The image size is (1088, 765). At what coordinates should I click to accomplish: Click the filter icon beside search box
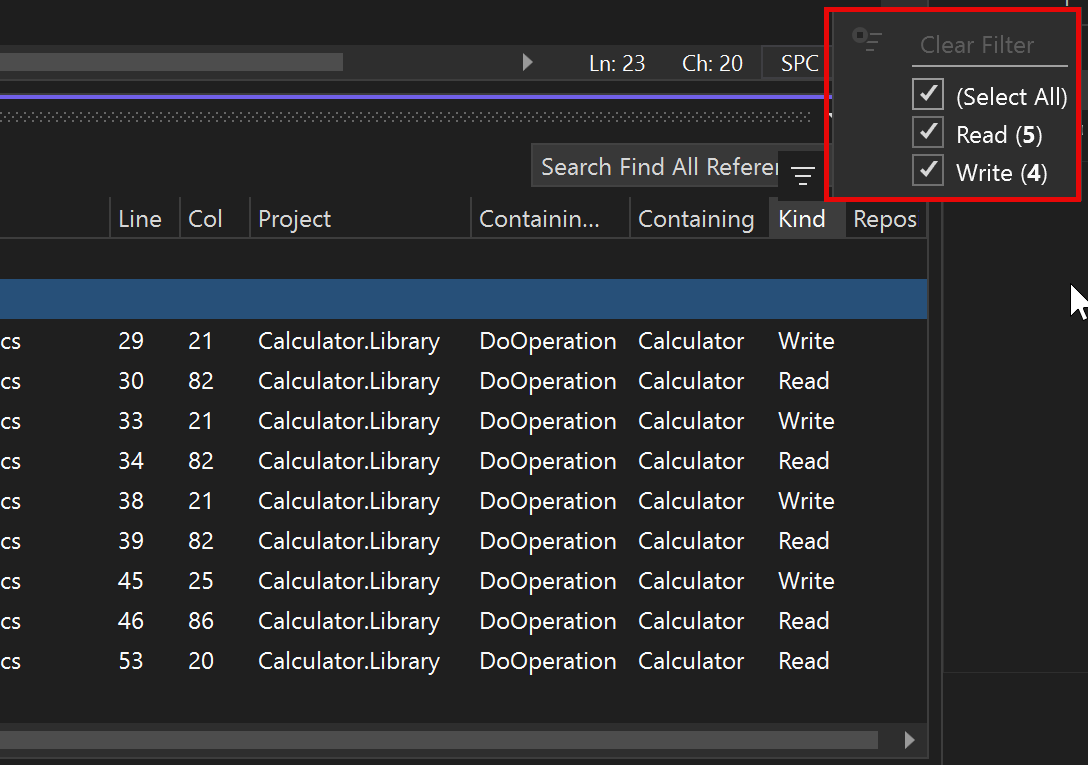tap(803, 176)
